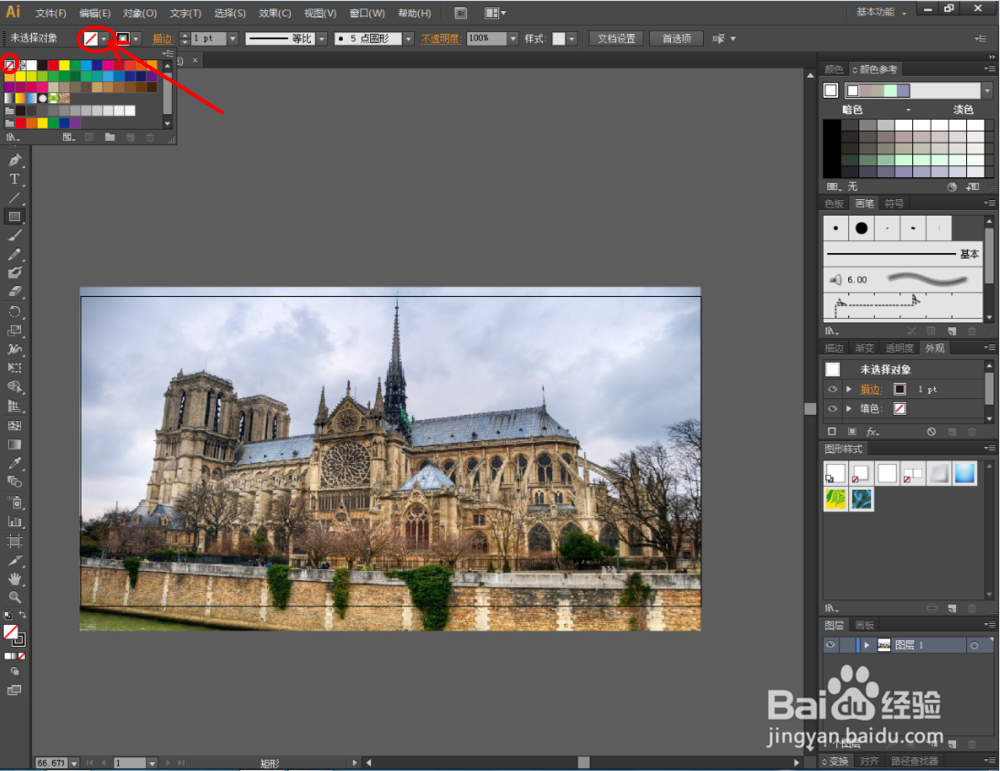The height and width of the screenshot is (771, 1000).
Task: Open the stroke color dropdown arrow
Action: (x=136, y=39)
